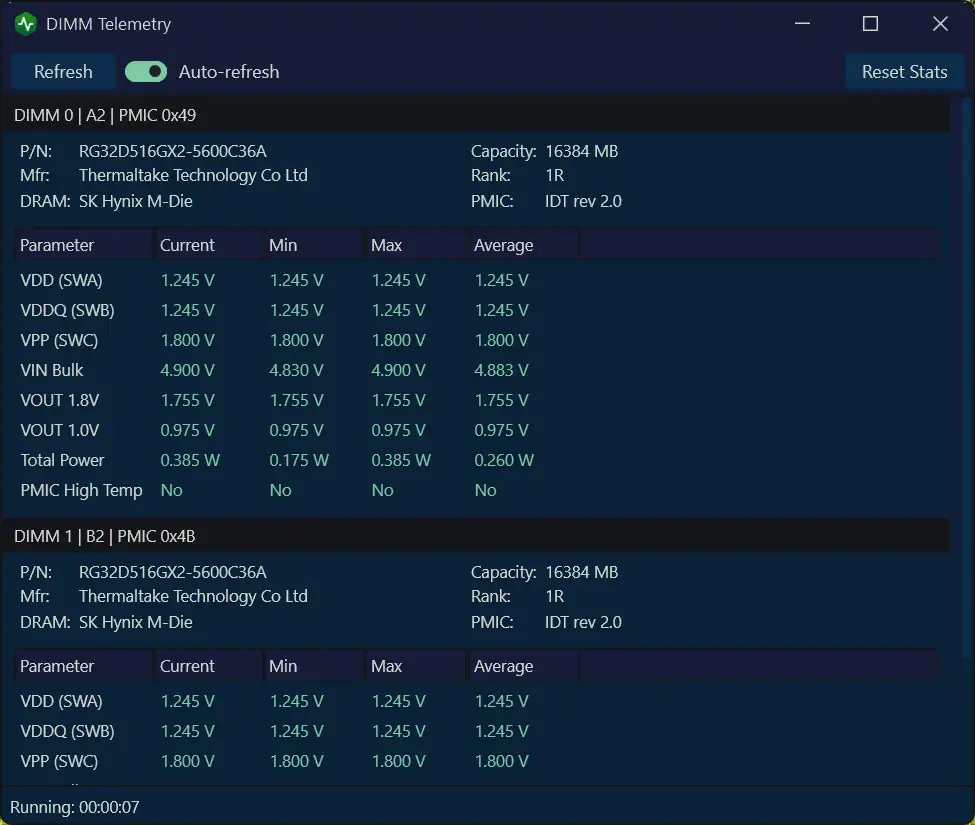Minimize the DIMM Telemetry window
Image resolution: width=975 pixels, height=825 pixels.
pos(801,24)
